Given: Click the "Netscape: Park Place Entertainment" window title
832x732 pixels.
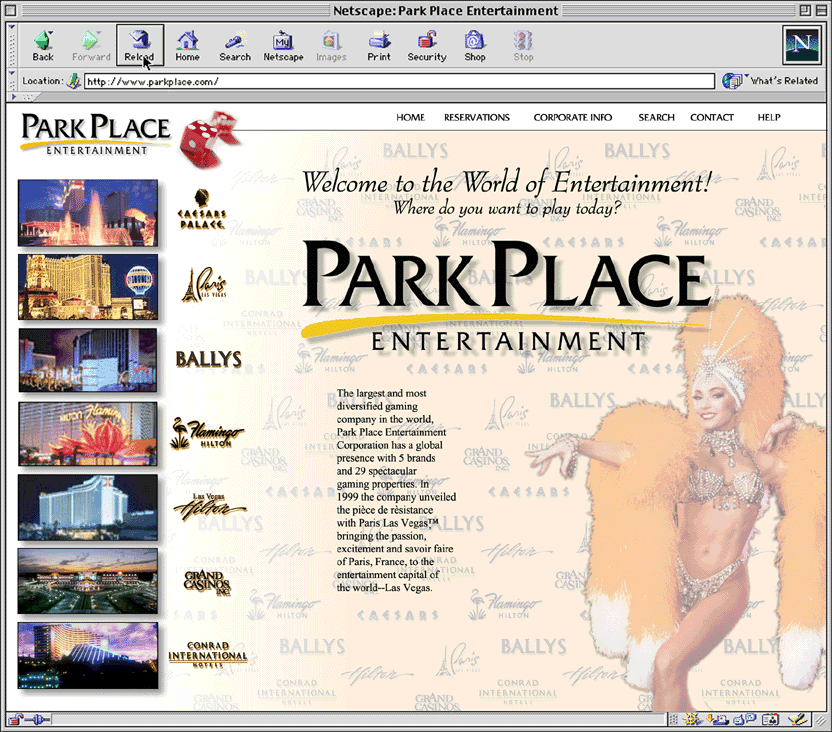Looking at the screenshot, I should (x=446, y=11).
